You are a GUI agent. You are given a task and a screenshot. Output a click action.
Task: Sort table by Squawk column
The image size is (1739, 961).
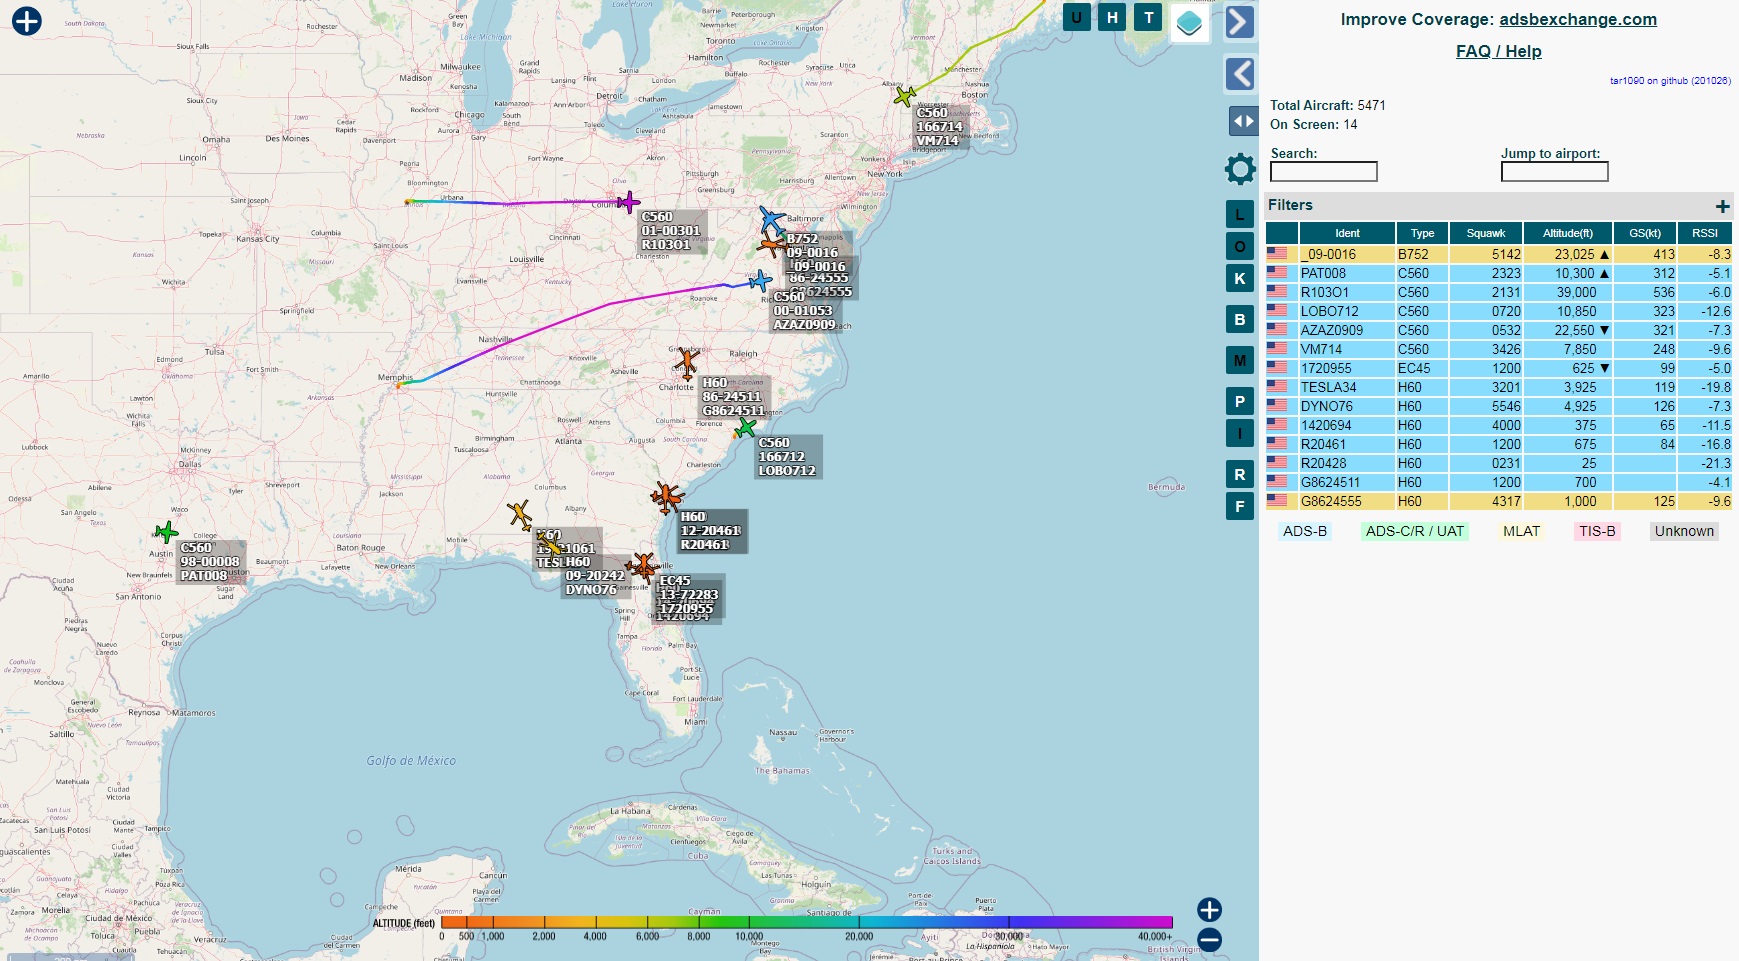click(x=1485, y=233)
